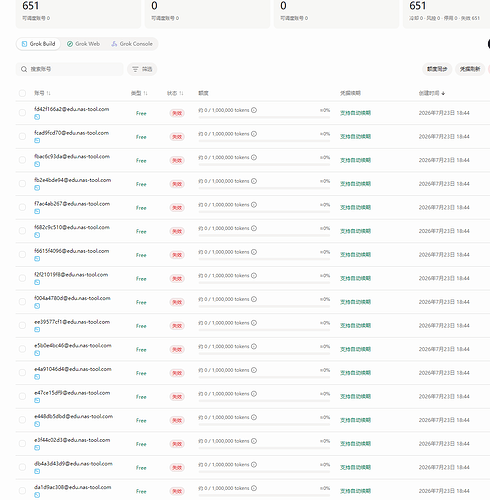This screenshot has width=490, height=500.
Task: Focus the 搜索账号 search field
Action: 69,69
